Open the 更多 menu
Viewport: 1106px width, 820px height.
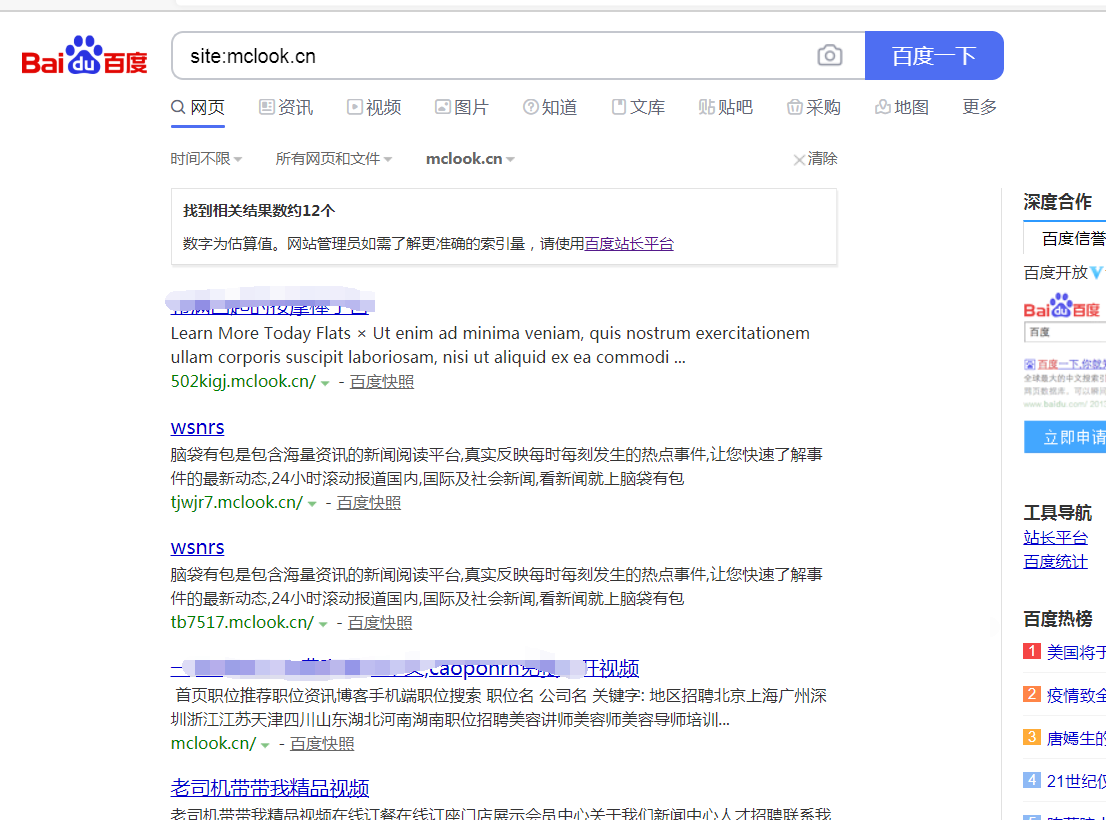point(980,106)
